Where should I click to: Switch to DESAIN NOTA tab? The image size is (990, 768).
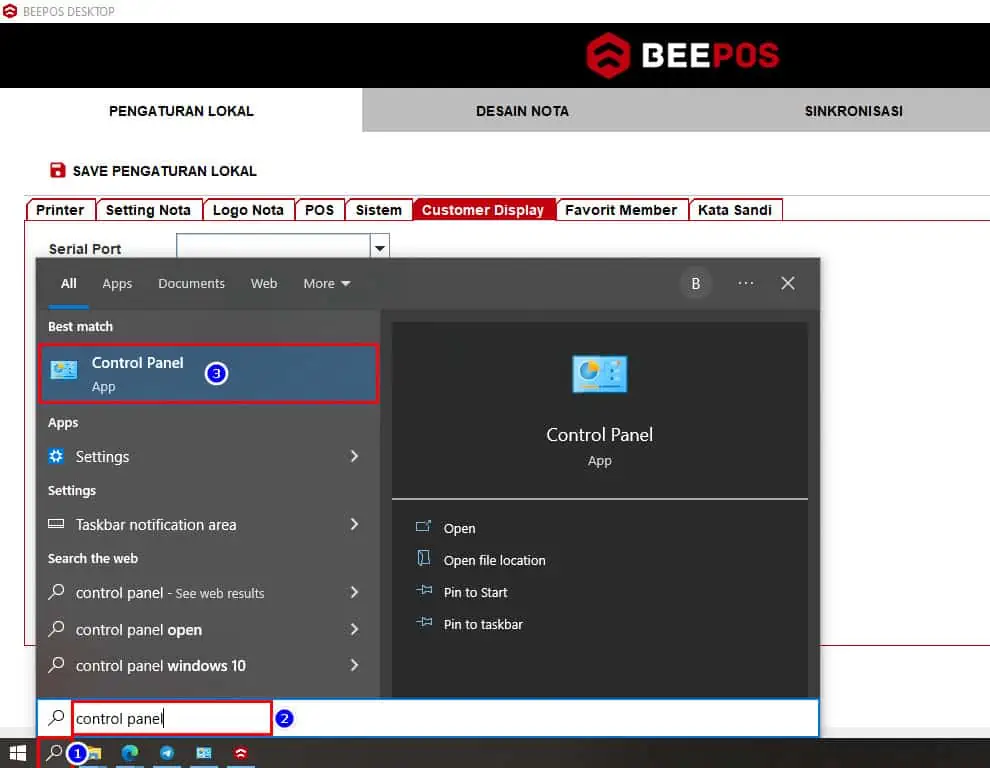(522, 111)
